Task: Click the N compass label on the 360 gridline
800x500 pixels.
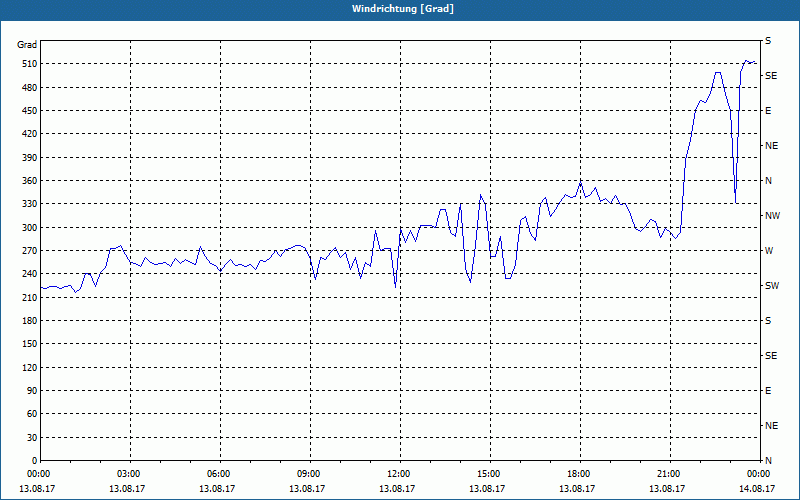Action: (768, 181)
